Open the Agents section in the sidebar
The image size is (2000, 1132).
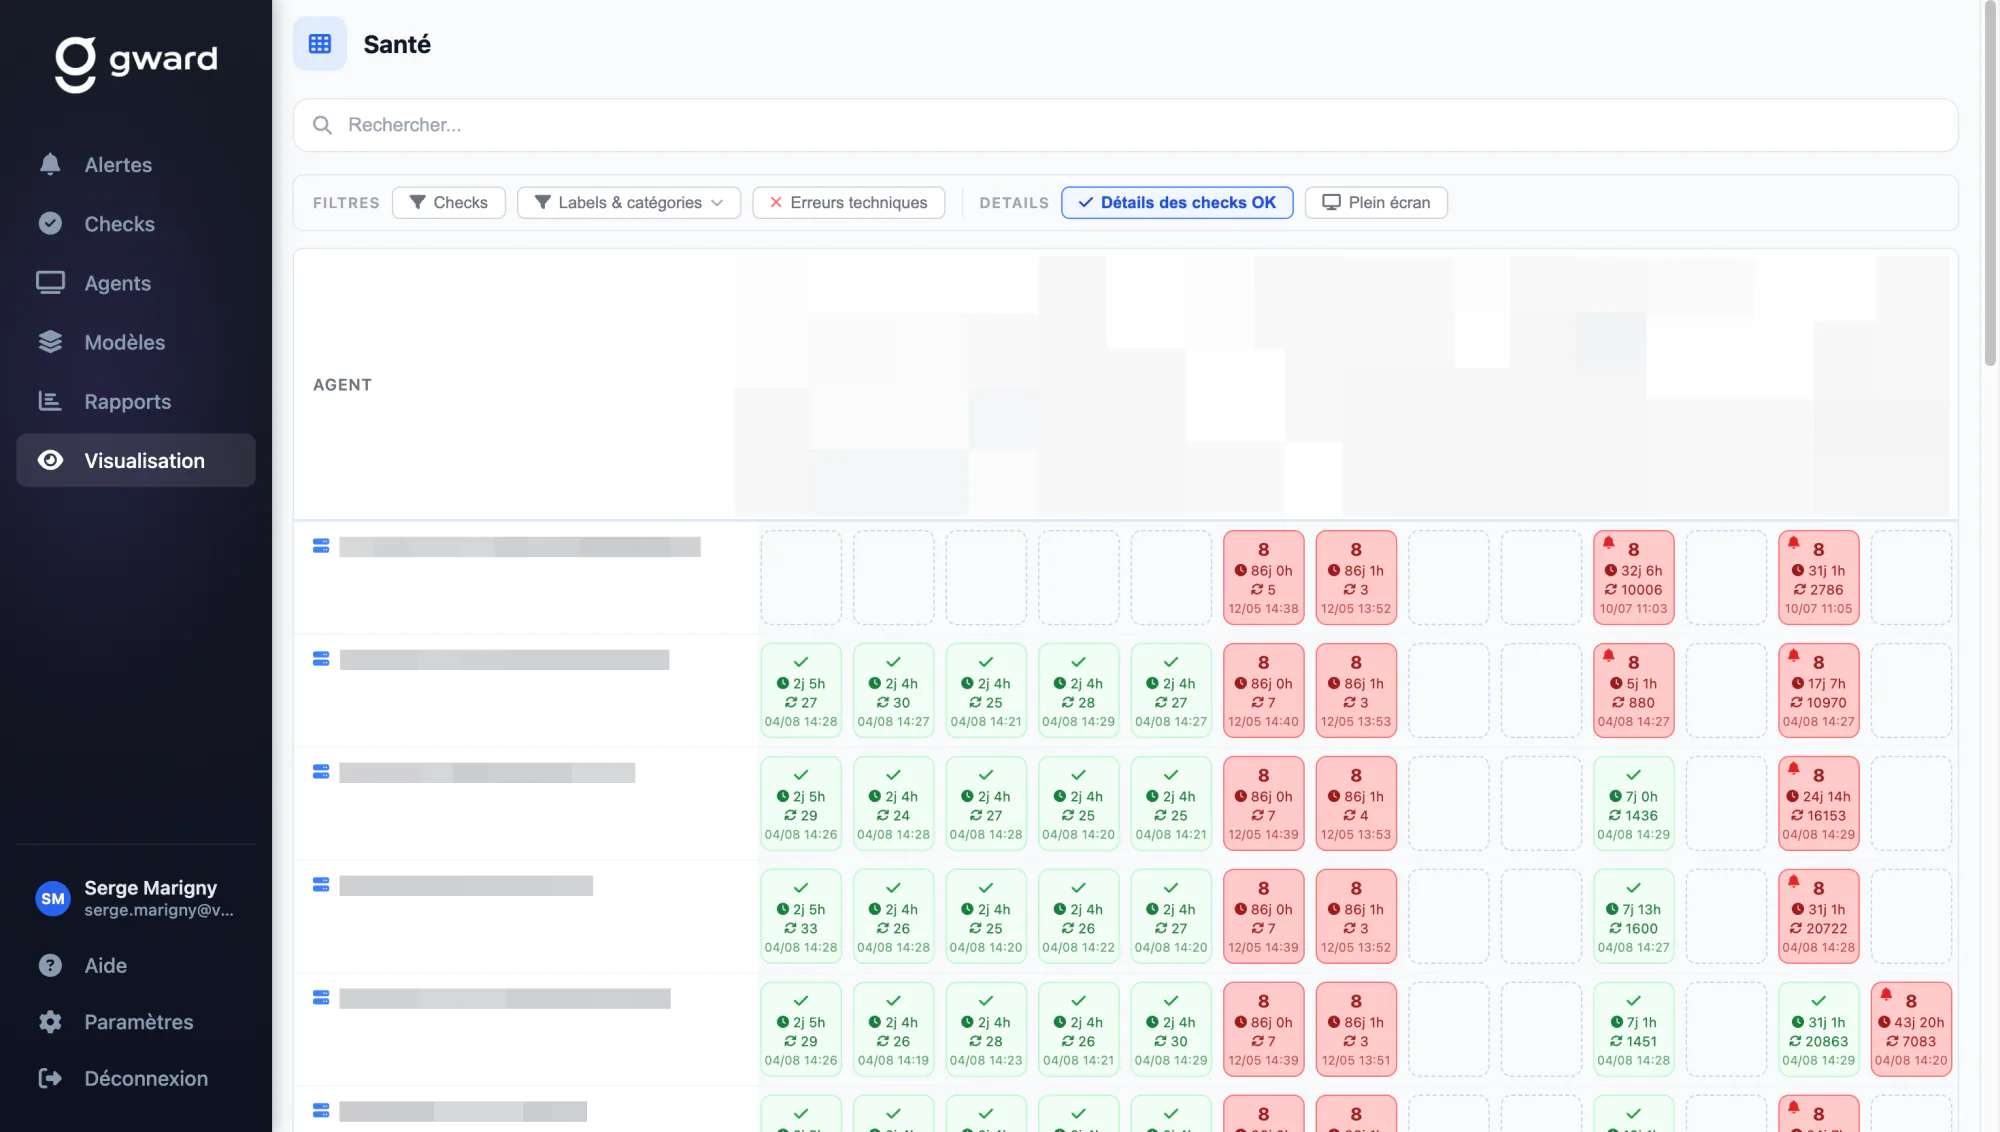(136, 283)
